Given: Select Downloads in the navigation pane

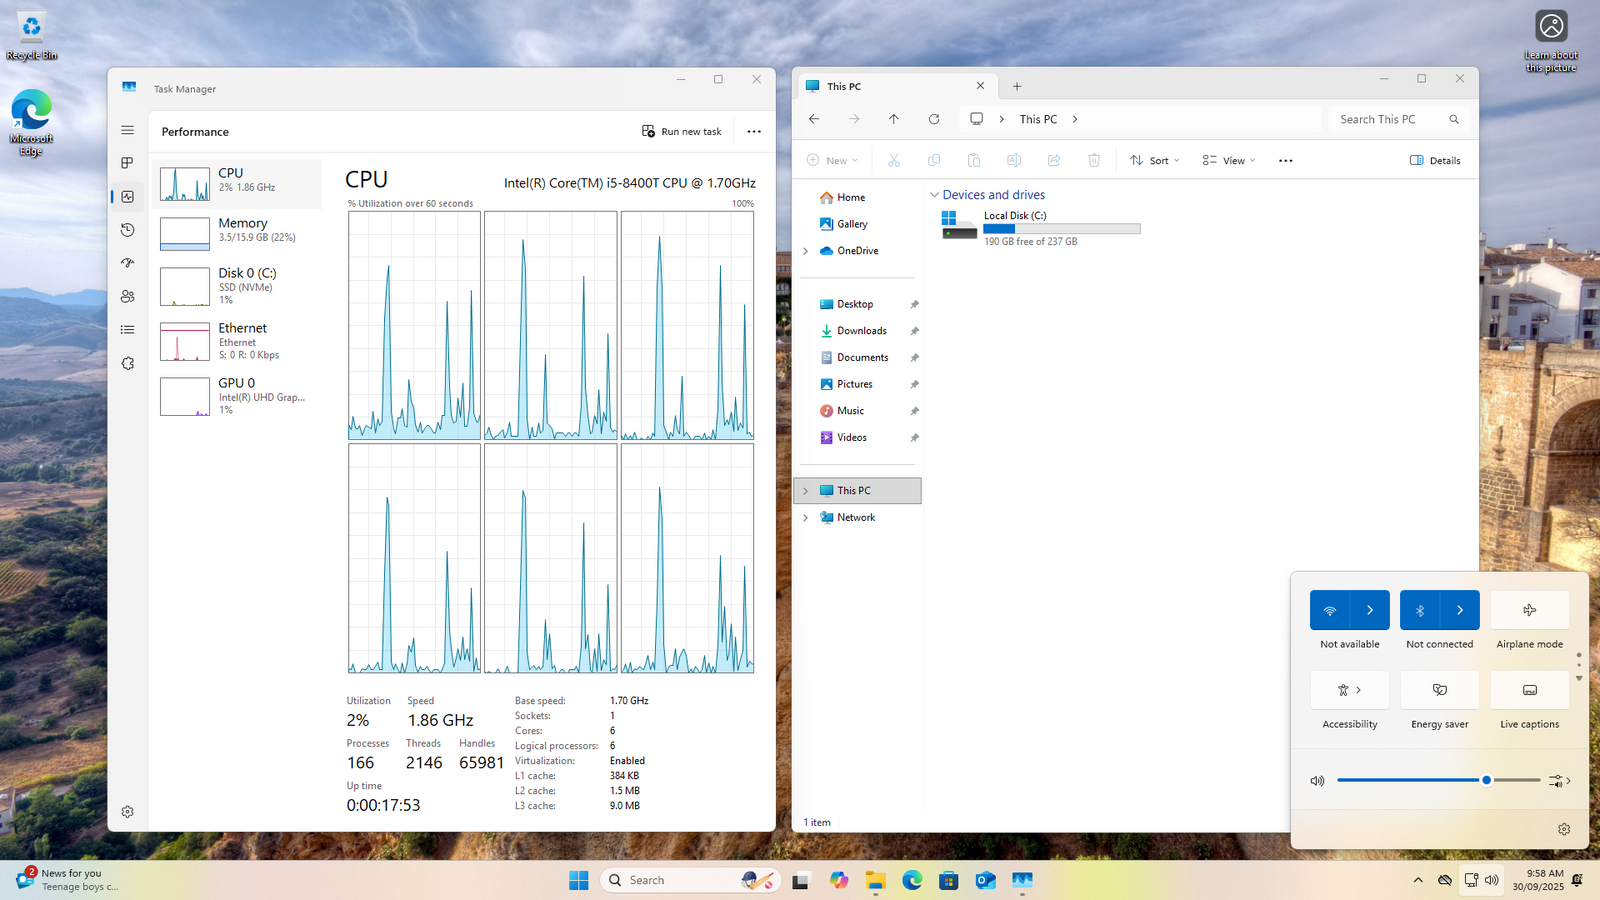Looking at the screenshot, I should [861, 331].
